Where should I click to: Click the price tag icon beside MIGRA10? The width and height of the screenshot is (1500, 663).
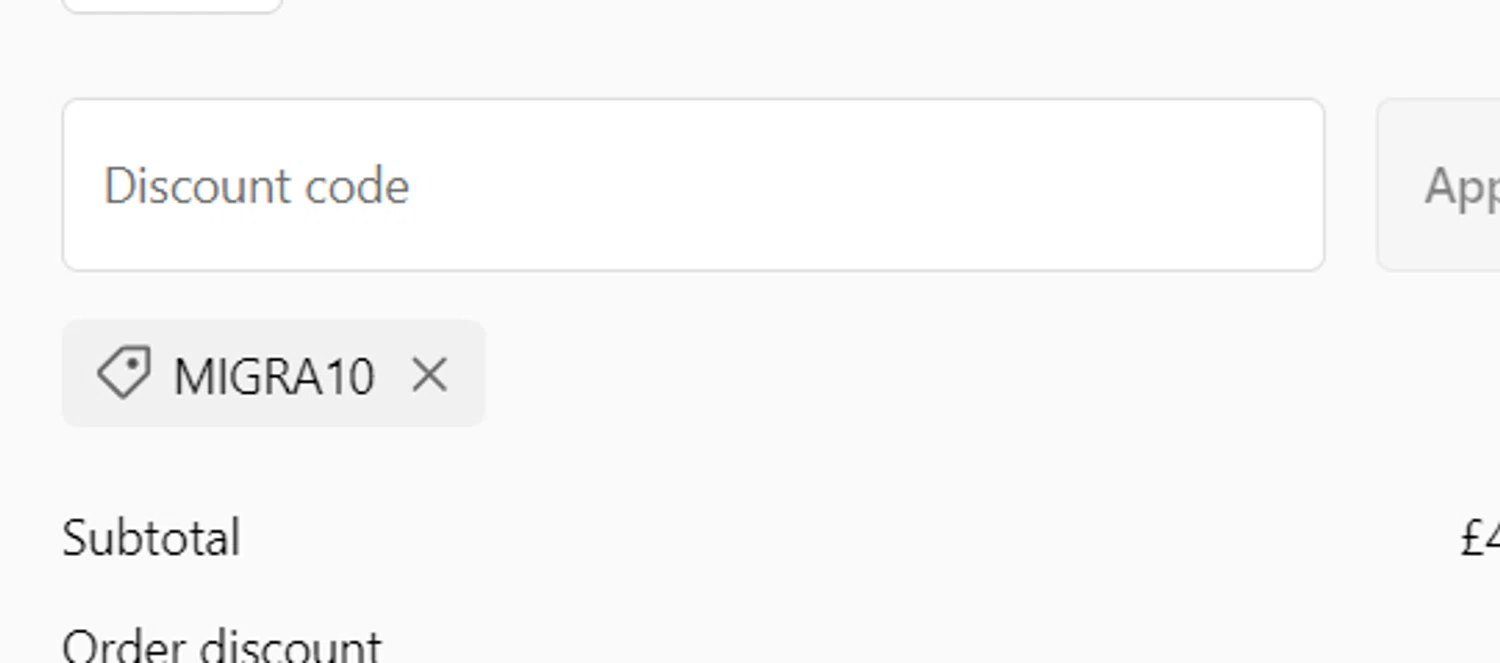123,373
